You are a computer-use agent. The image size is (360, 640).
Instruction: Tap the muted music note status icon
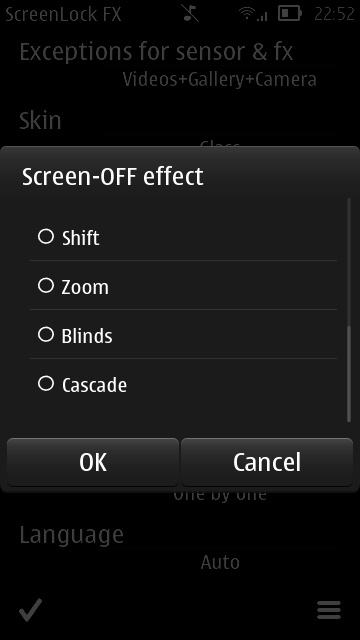pos(191,14)
